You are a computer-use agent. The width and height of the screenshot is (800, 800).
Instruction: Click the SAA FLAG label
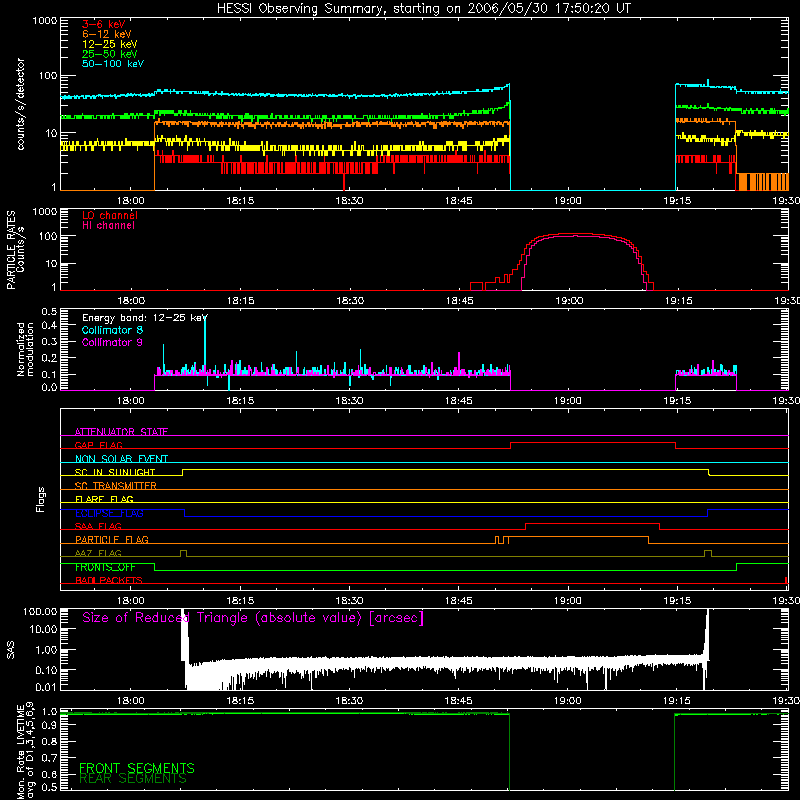tap(98, 526)
